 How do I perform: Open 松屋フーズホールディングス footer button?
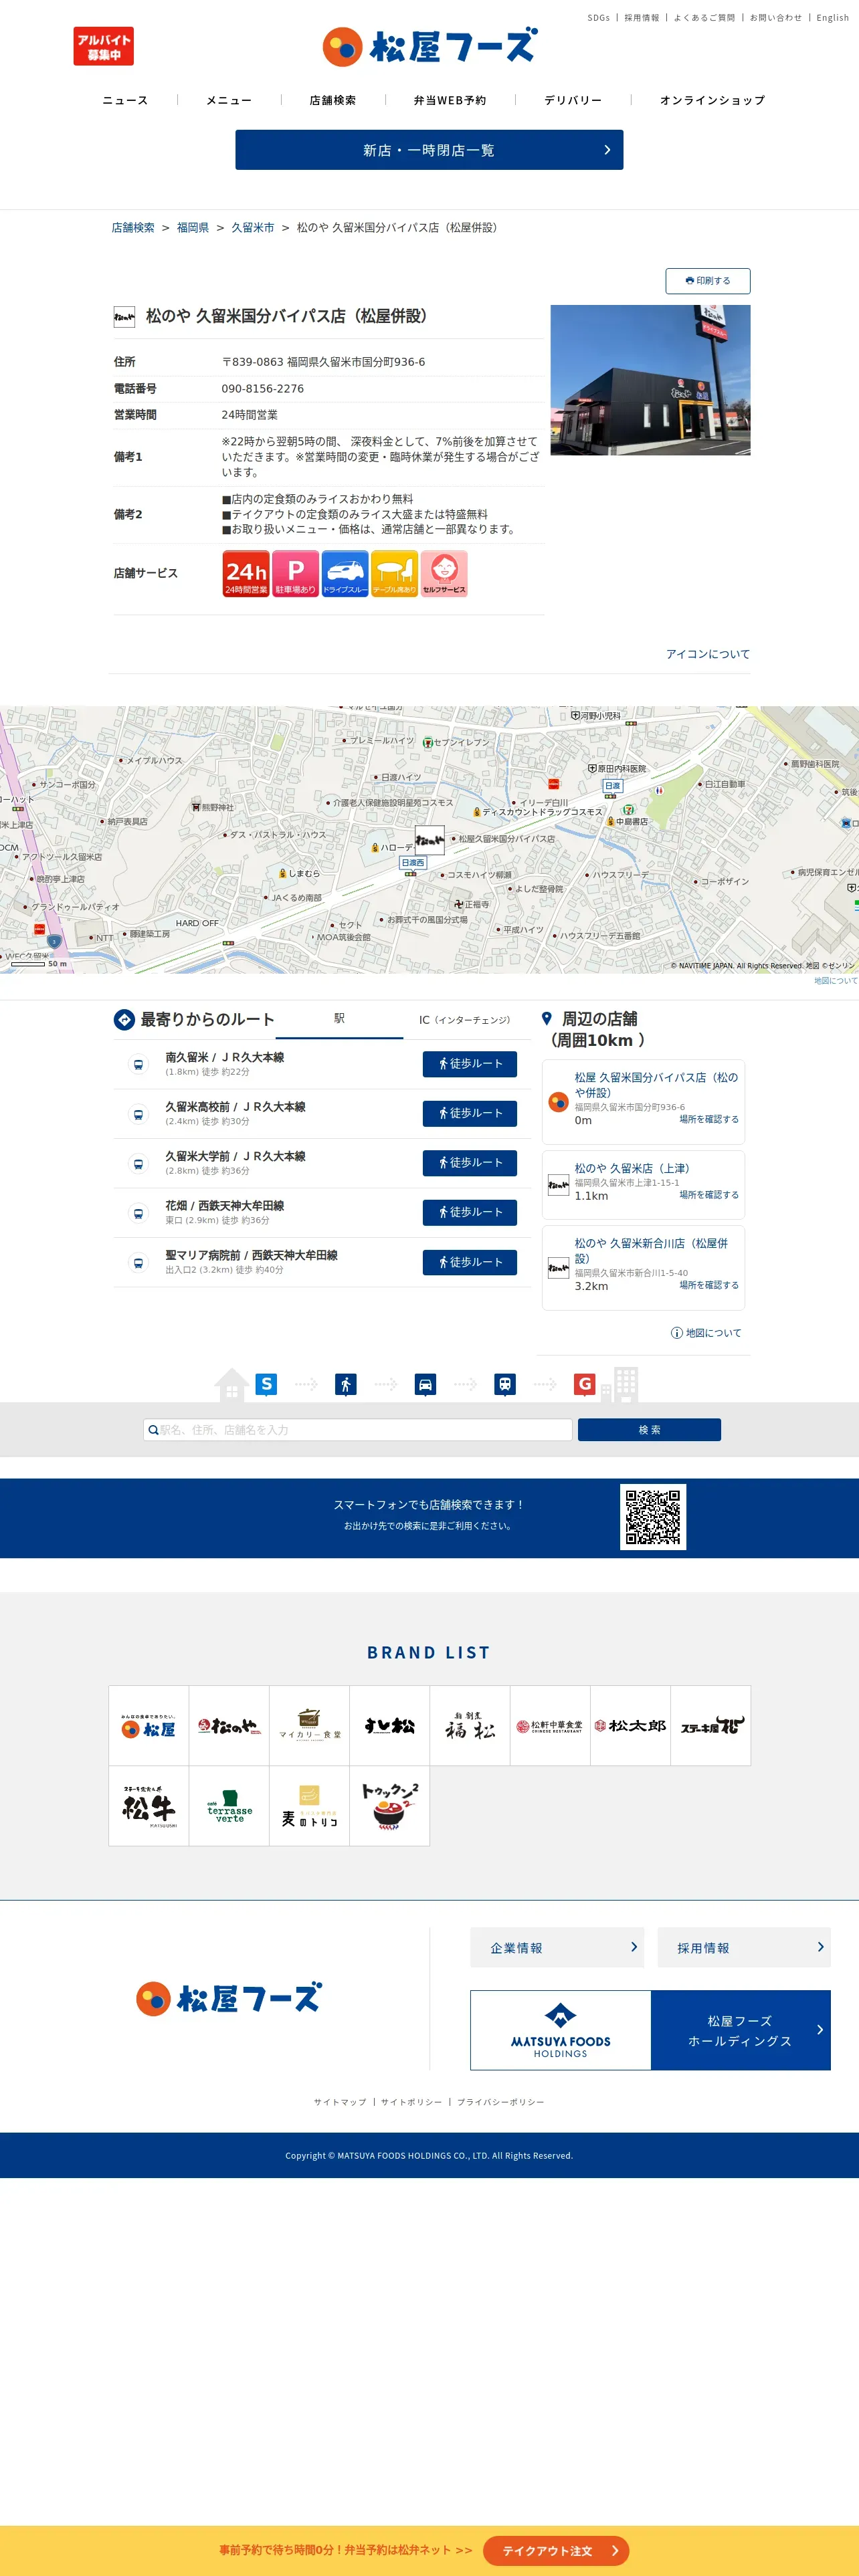(740, 2030)
